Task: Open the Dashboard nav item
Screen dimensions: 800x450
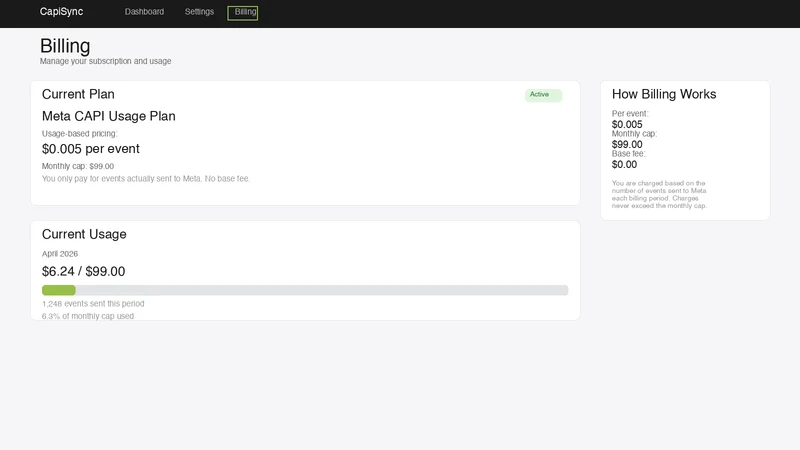Action: pos(144,12)
